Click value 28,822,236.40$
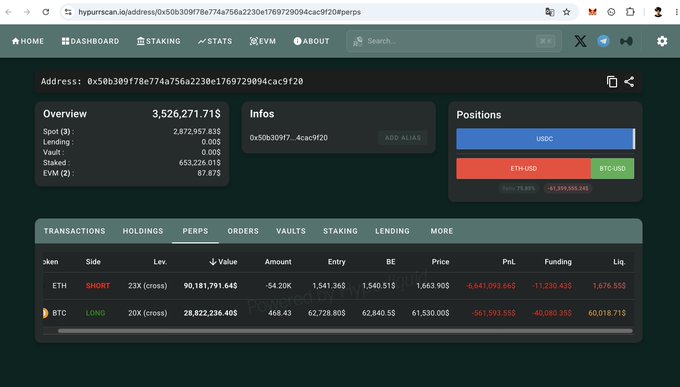Viewport: 680px width, 387px height. (x=210, y=313)
